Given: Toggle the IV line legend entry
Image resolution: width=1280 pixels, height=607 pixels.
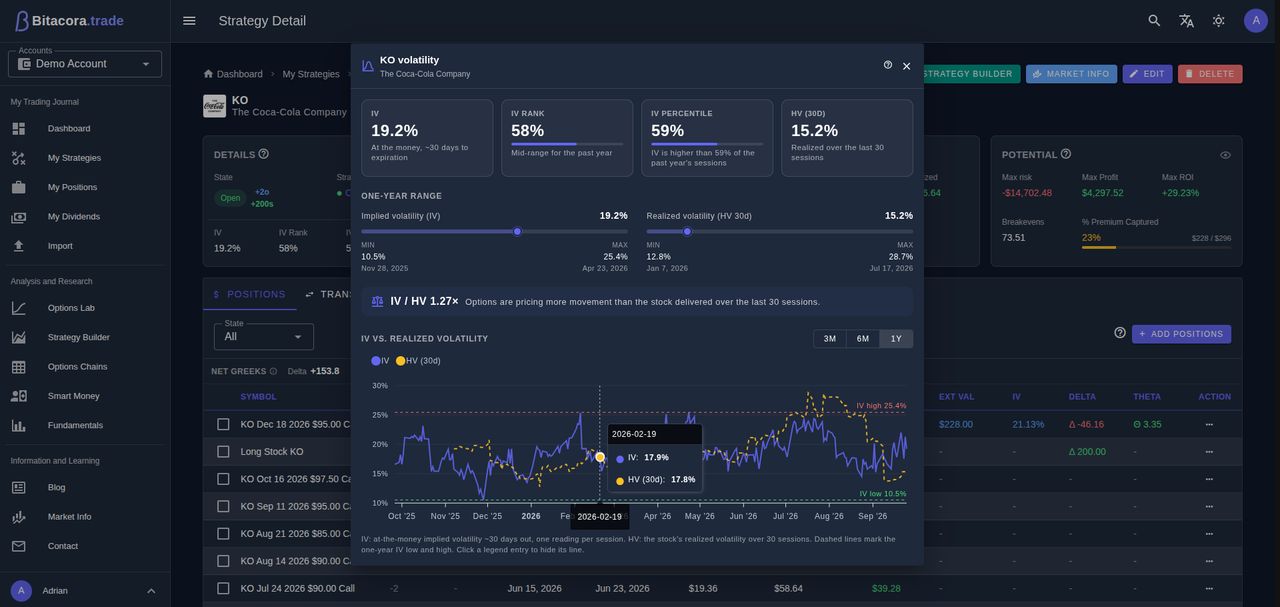Looking at the screenshot, I should [380, 361].
